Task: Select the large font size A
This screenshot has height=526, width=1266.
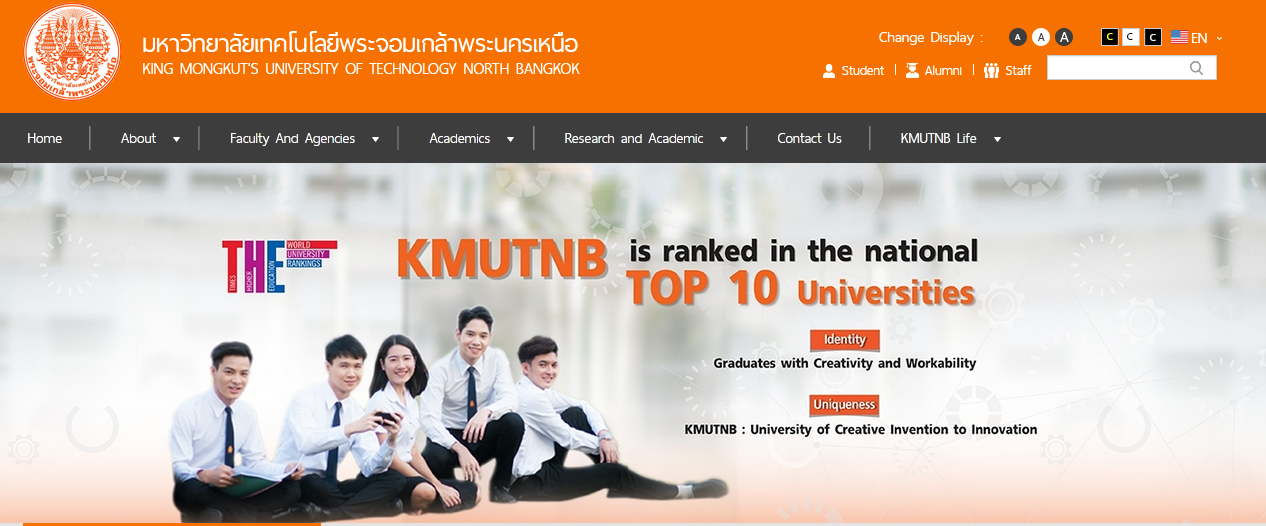Action: coord(1064,37)
